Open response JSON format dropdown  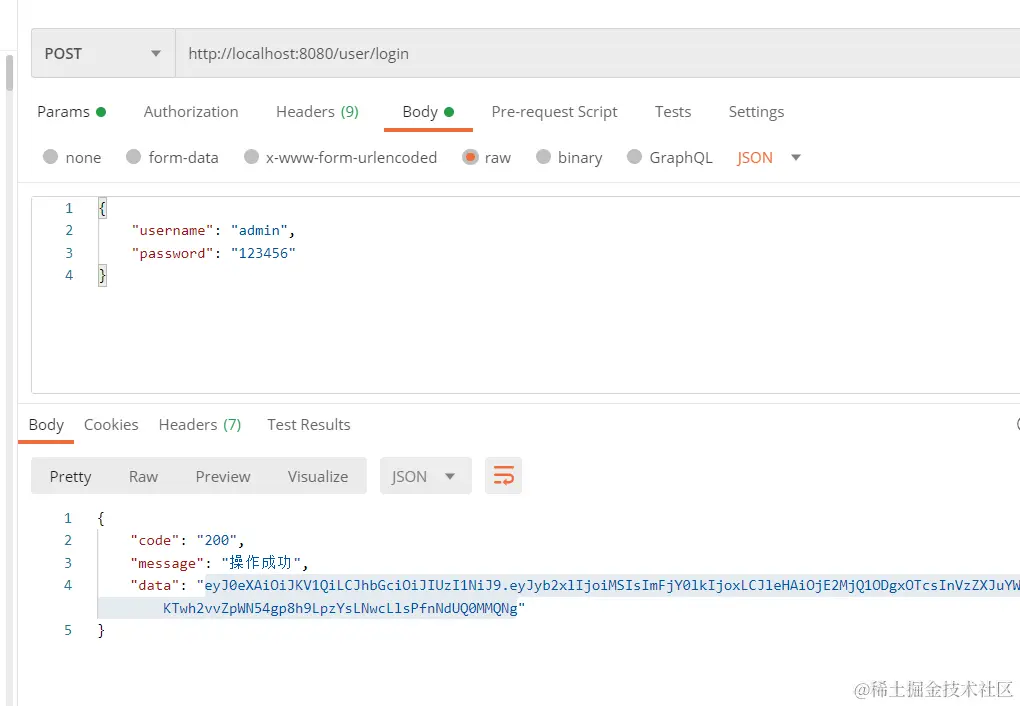[425, 476]
